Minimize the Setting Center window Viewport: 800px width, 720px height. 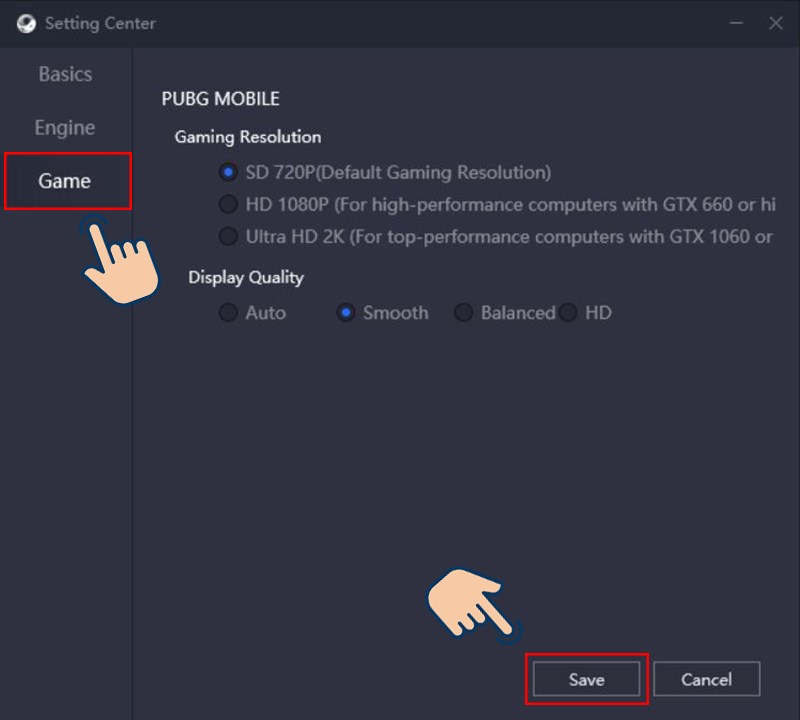click(736, 23)
